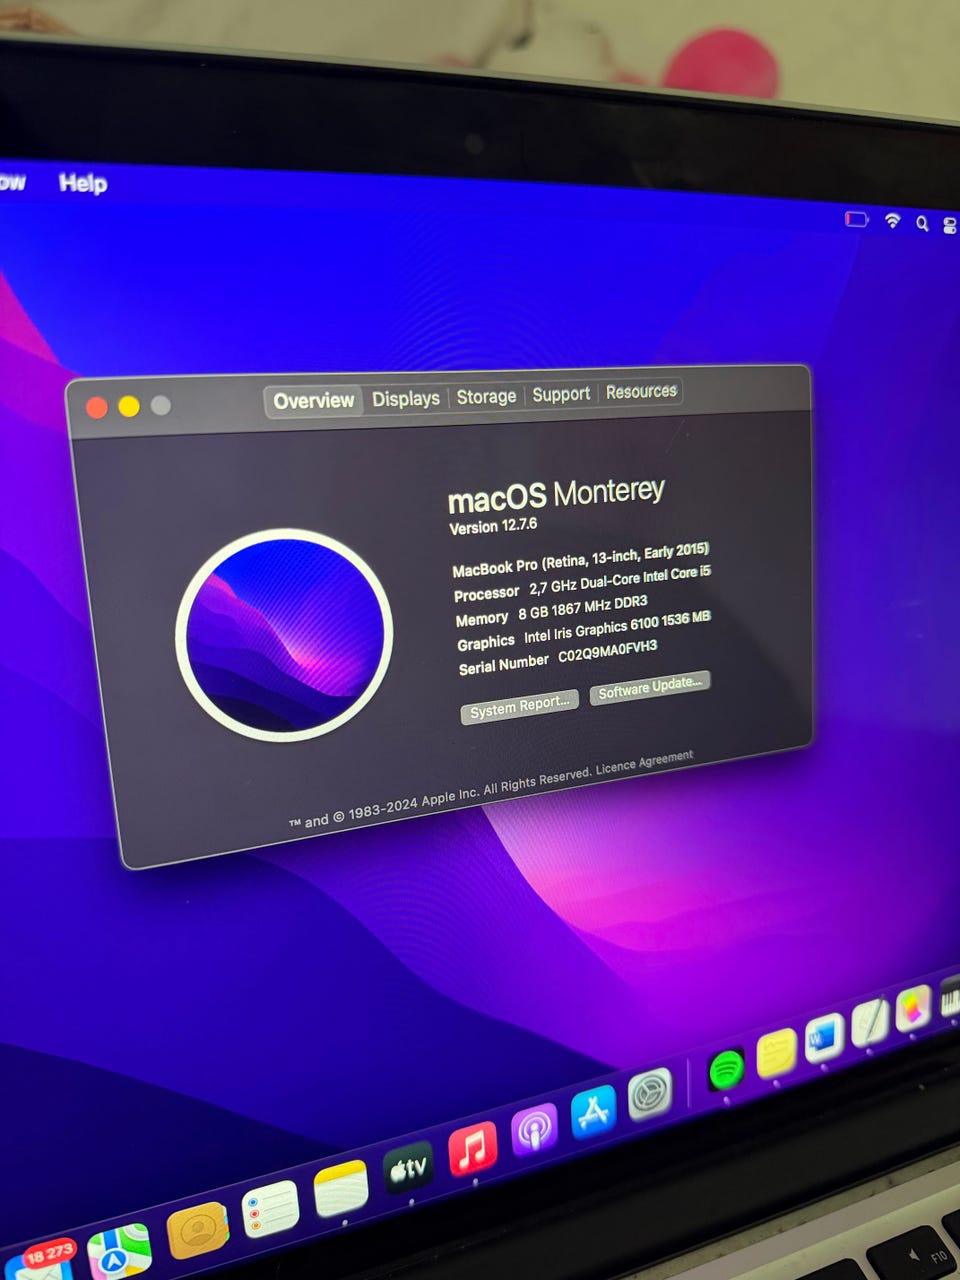Open the Help menu
Screen dimensions: 960x1280
point(82,183)
